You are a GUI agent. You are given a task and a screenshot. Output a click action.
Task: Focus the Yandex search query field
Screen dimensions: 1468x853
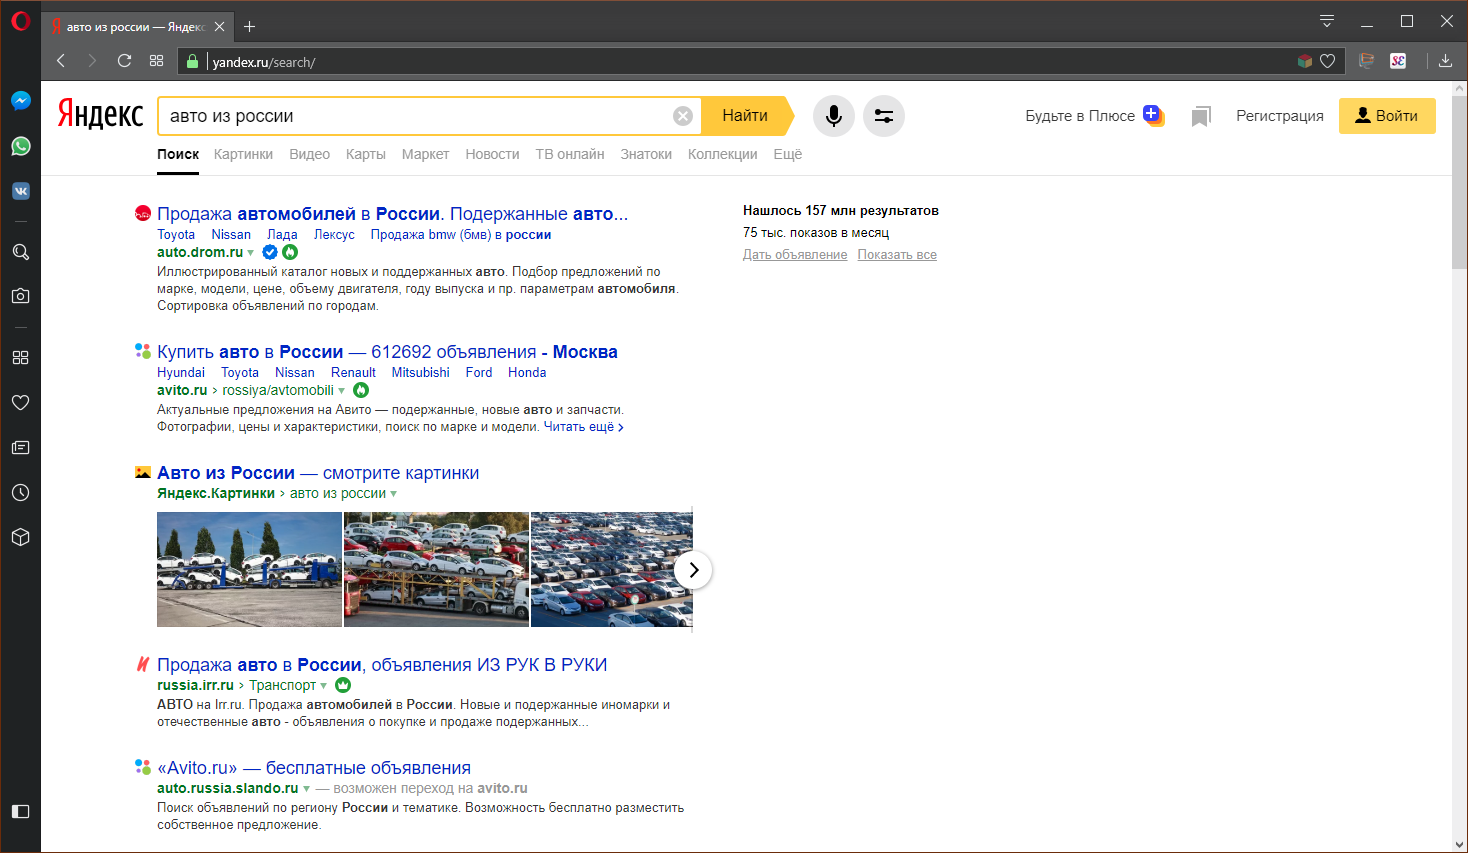415,116
